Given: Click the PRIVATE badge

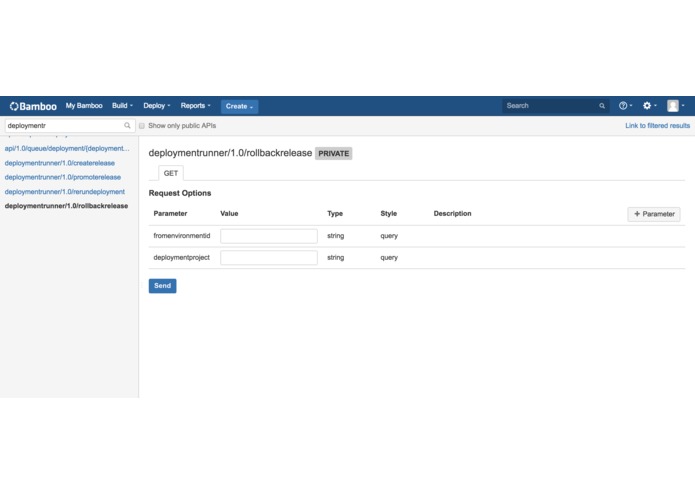Looking at the screenshot, I should 333,154.
